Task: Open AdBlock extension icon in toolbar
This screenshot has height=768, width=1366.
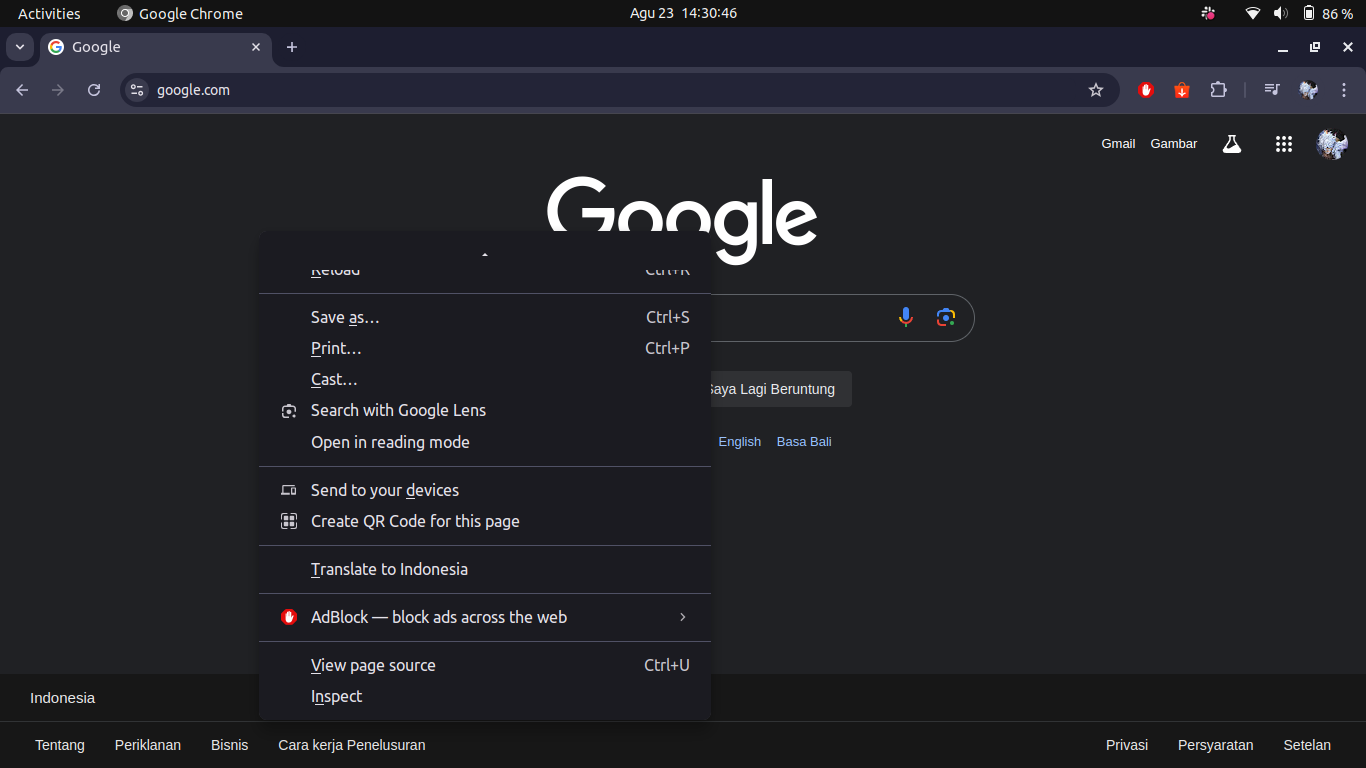Action: click(1146, 90)
